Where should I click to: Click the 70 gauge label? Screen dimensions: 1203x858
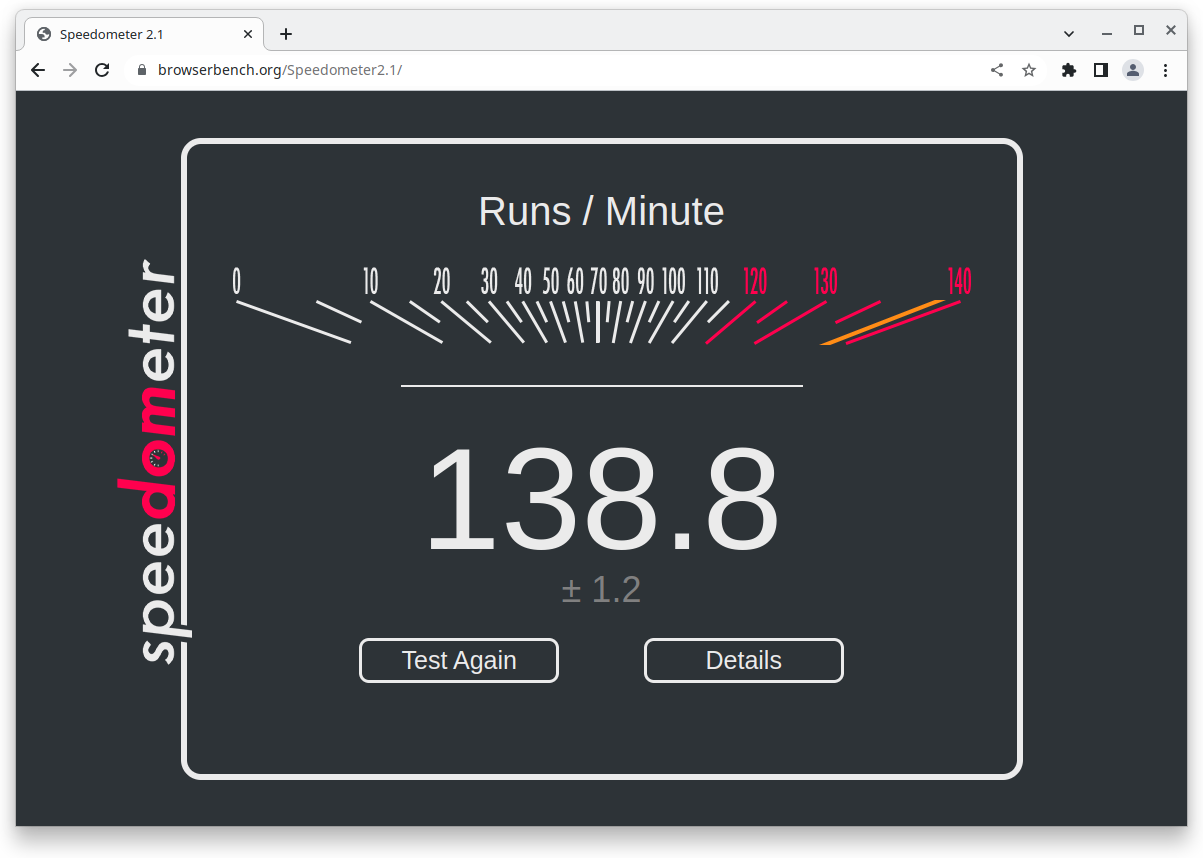pyautogui.click(x=598, y=282)
